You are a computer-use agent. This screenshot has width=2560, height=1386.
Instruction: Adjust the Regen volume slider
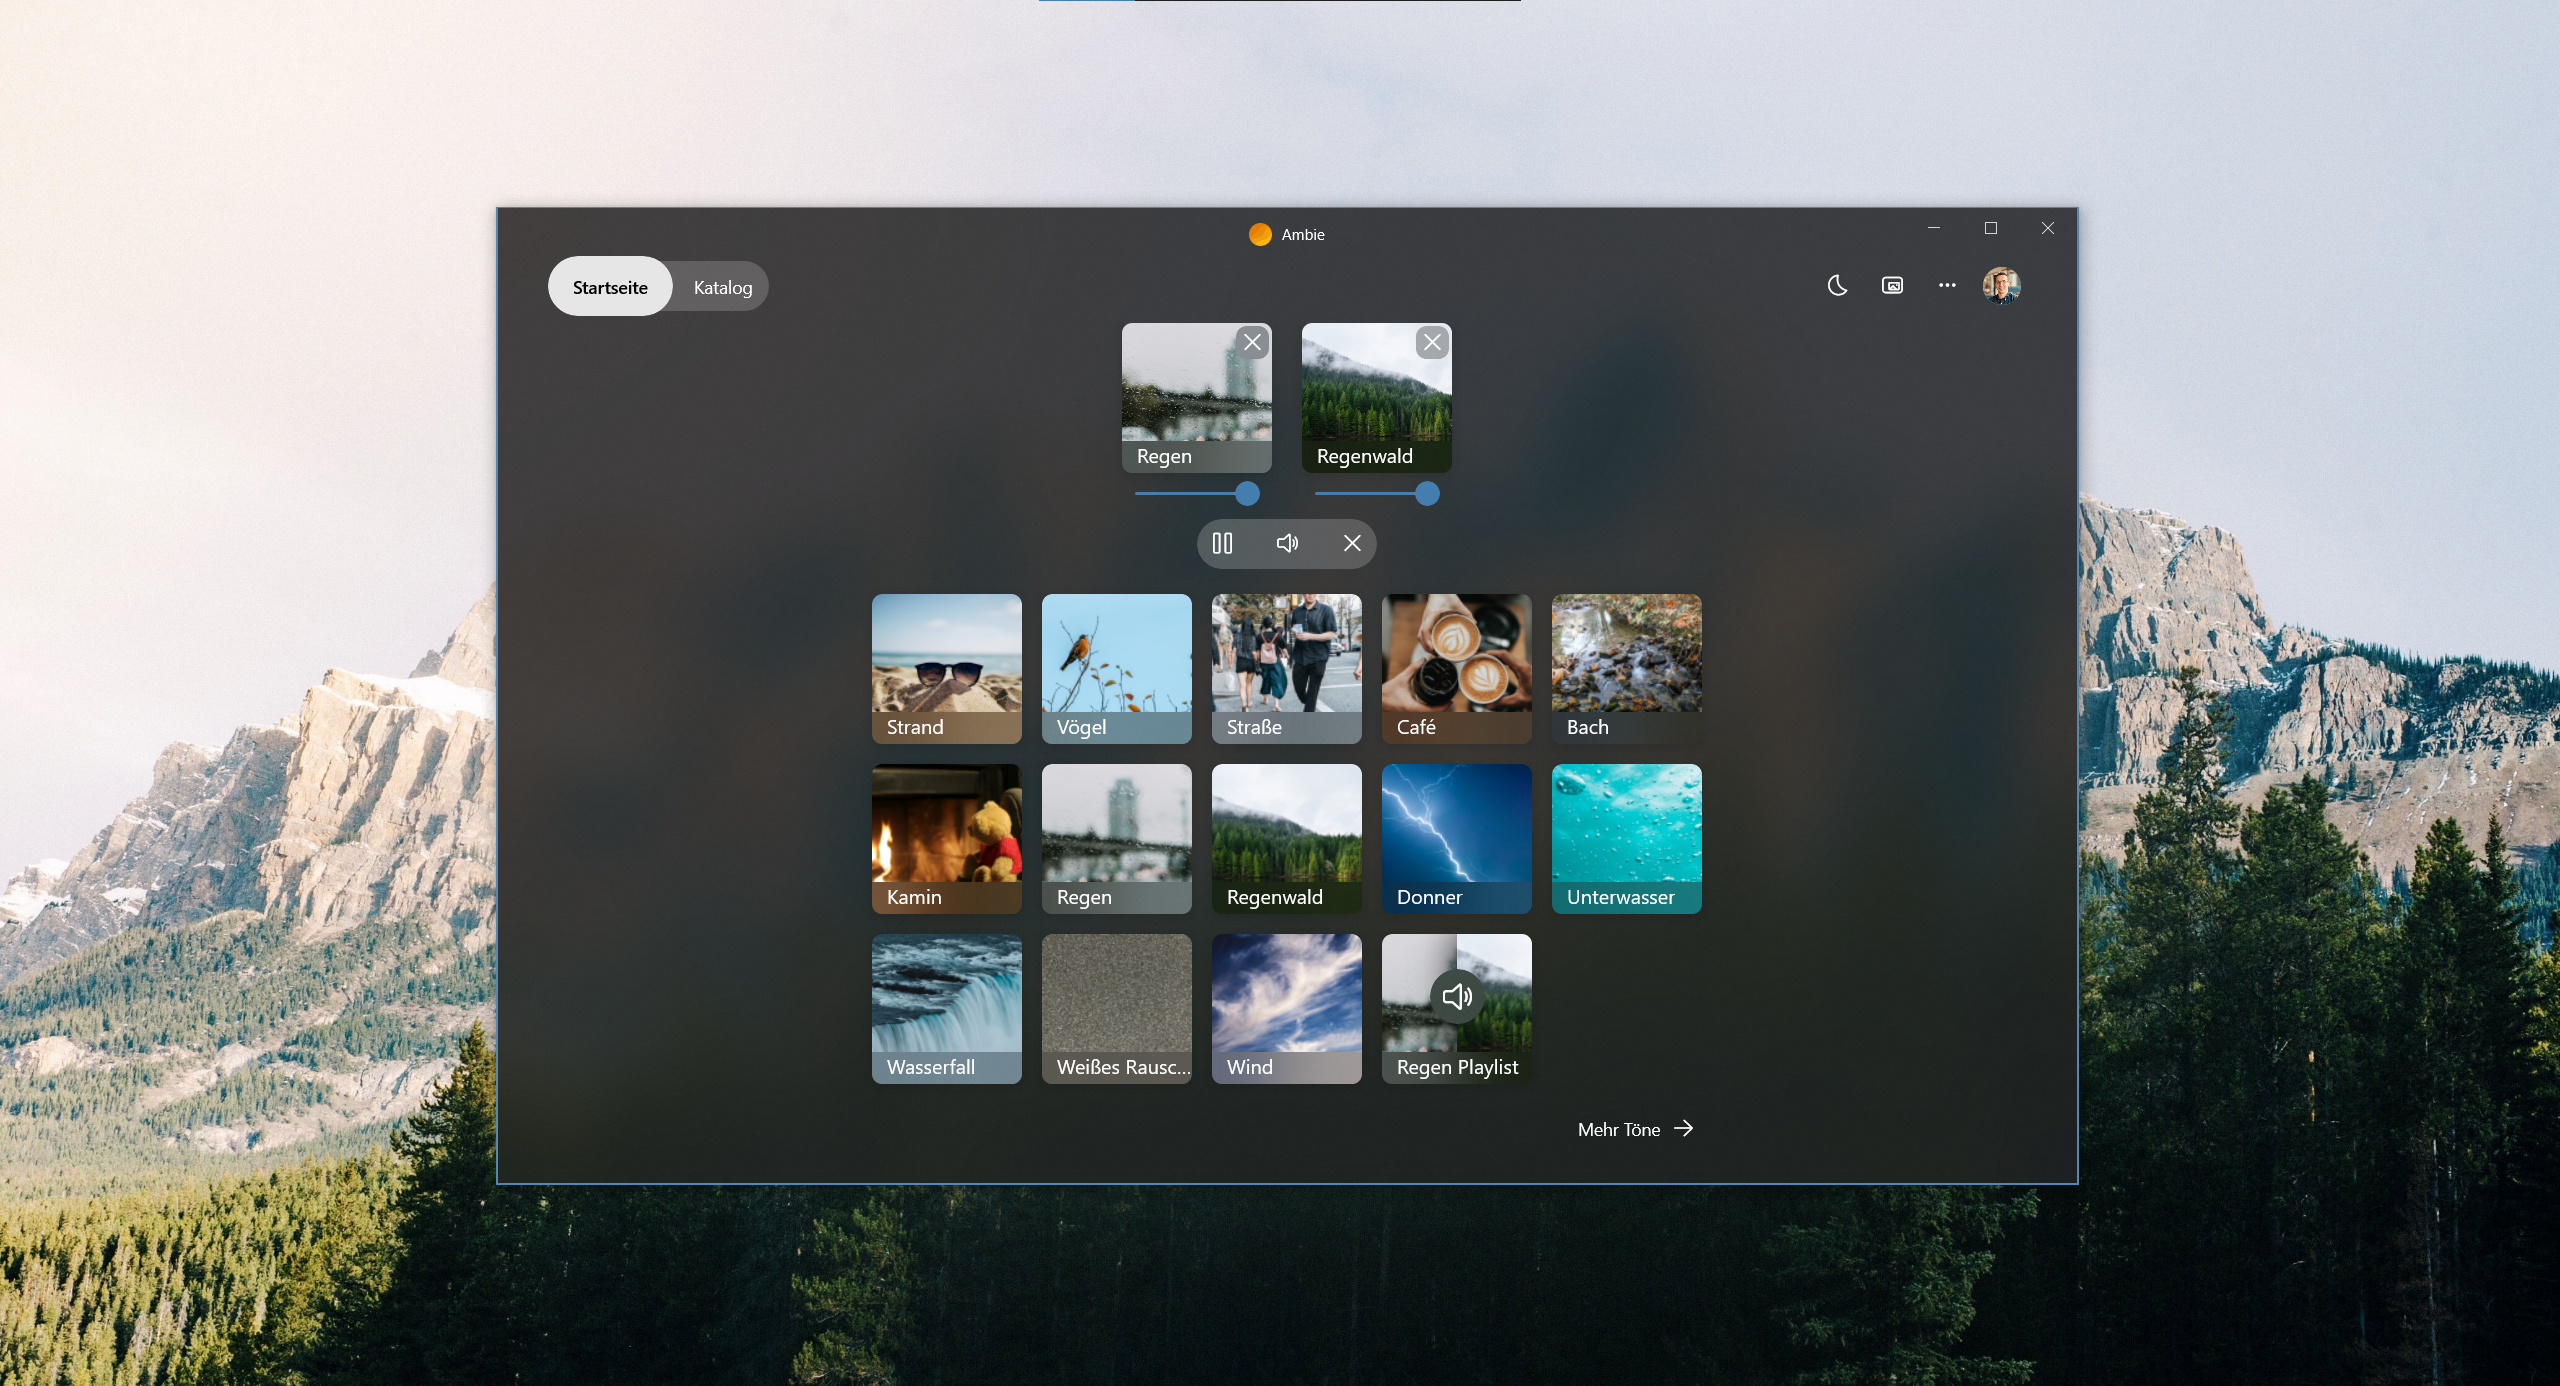pyautogui.click(x=1197, y=493)
